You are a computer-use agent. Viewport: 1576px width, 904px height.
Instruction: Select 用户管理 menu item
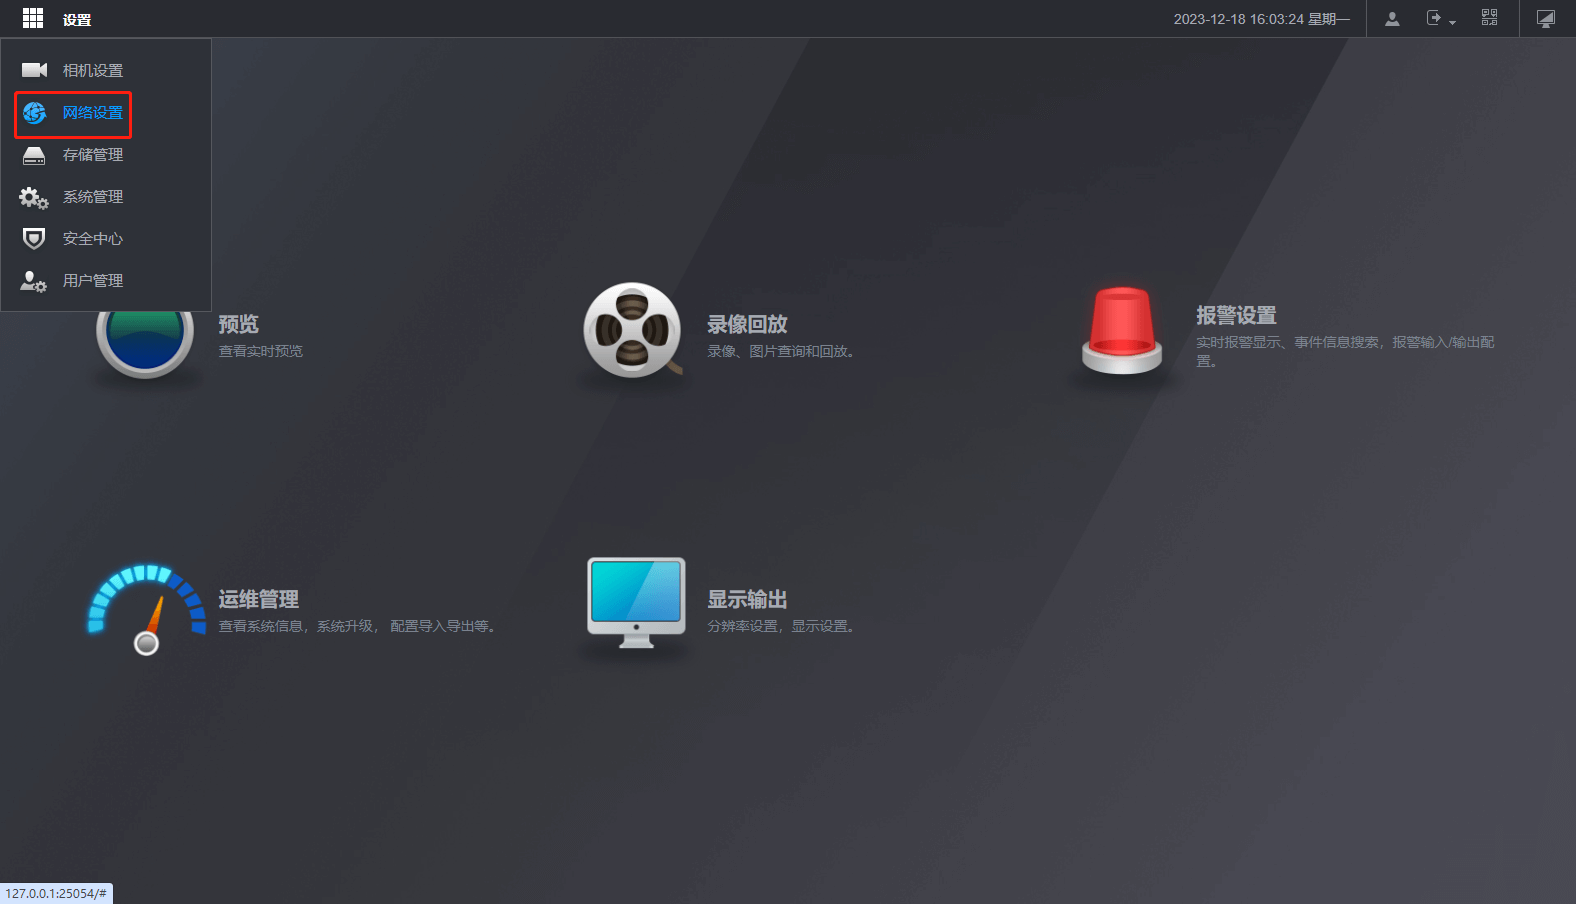coord(93,281)
